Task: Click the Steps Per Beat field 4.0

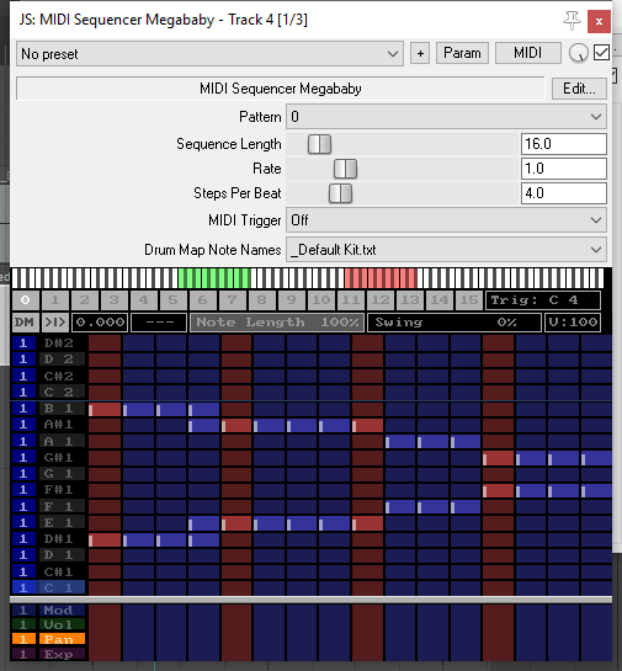Action: pos(563,193)
